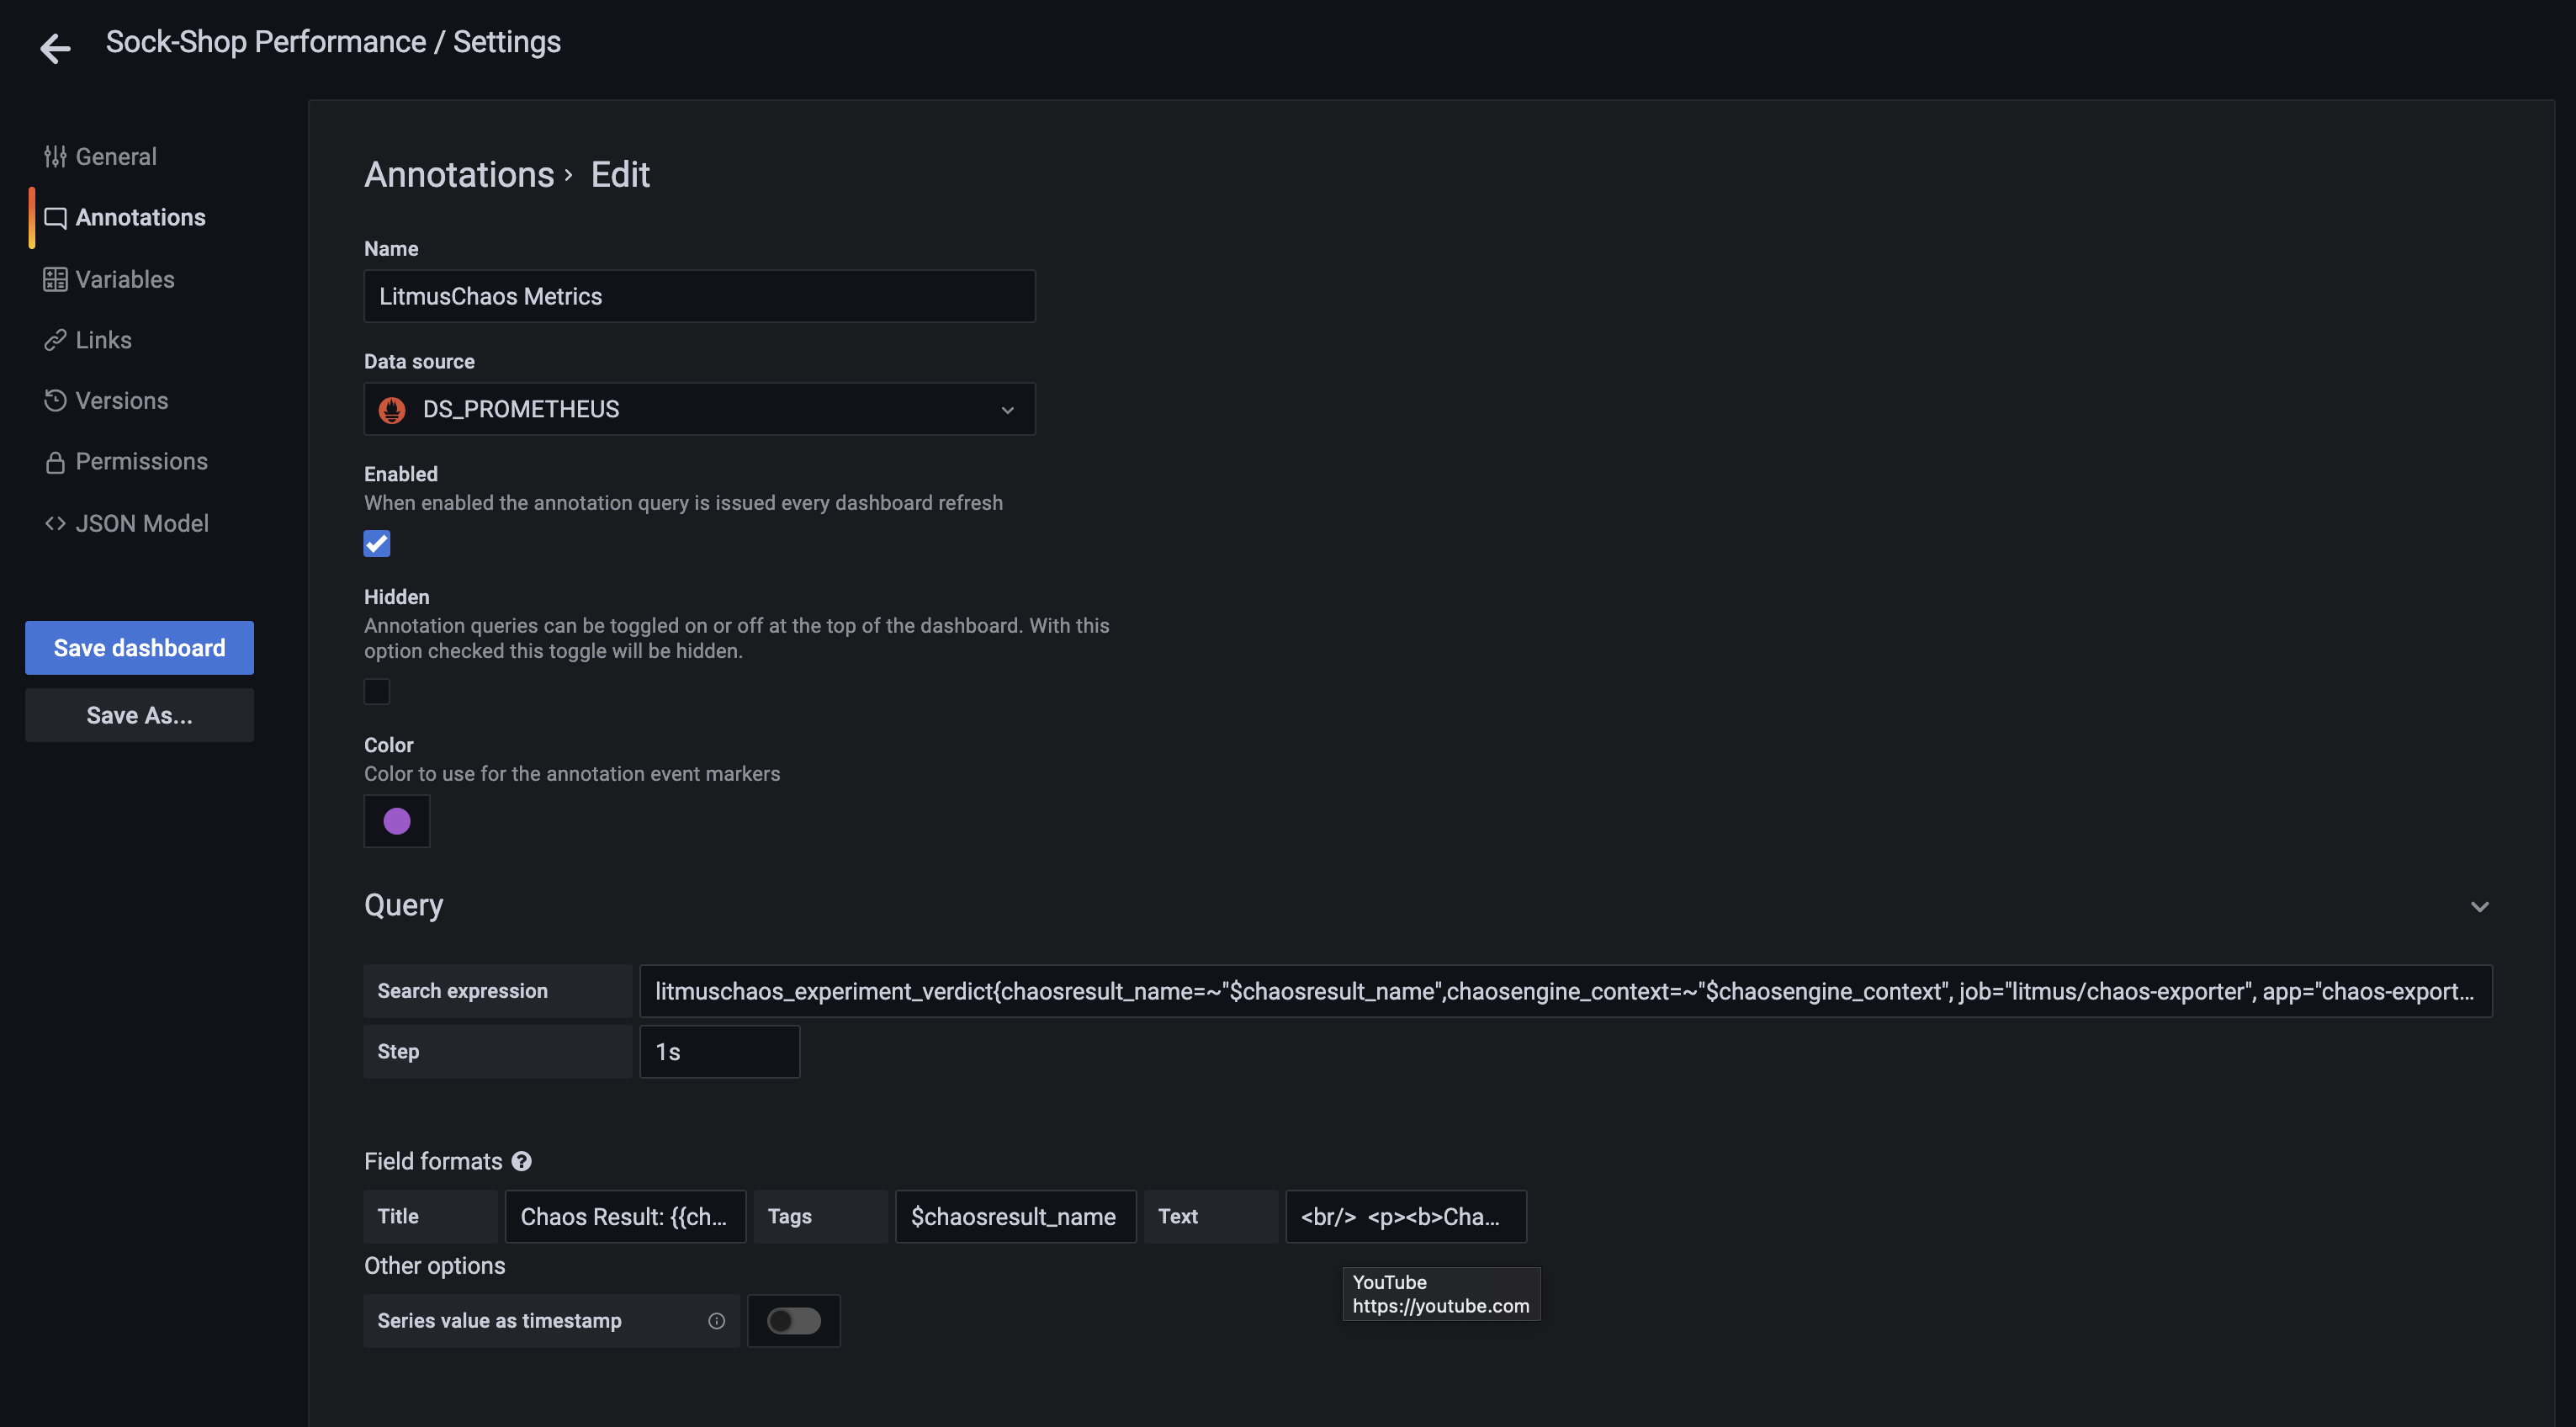Viewport: 2576px width, 1427px height.
Task: Click the Series value info icon
Action: (716, 1321)
